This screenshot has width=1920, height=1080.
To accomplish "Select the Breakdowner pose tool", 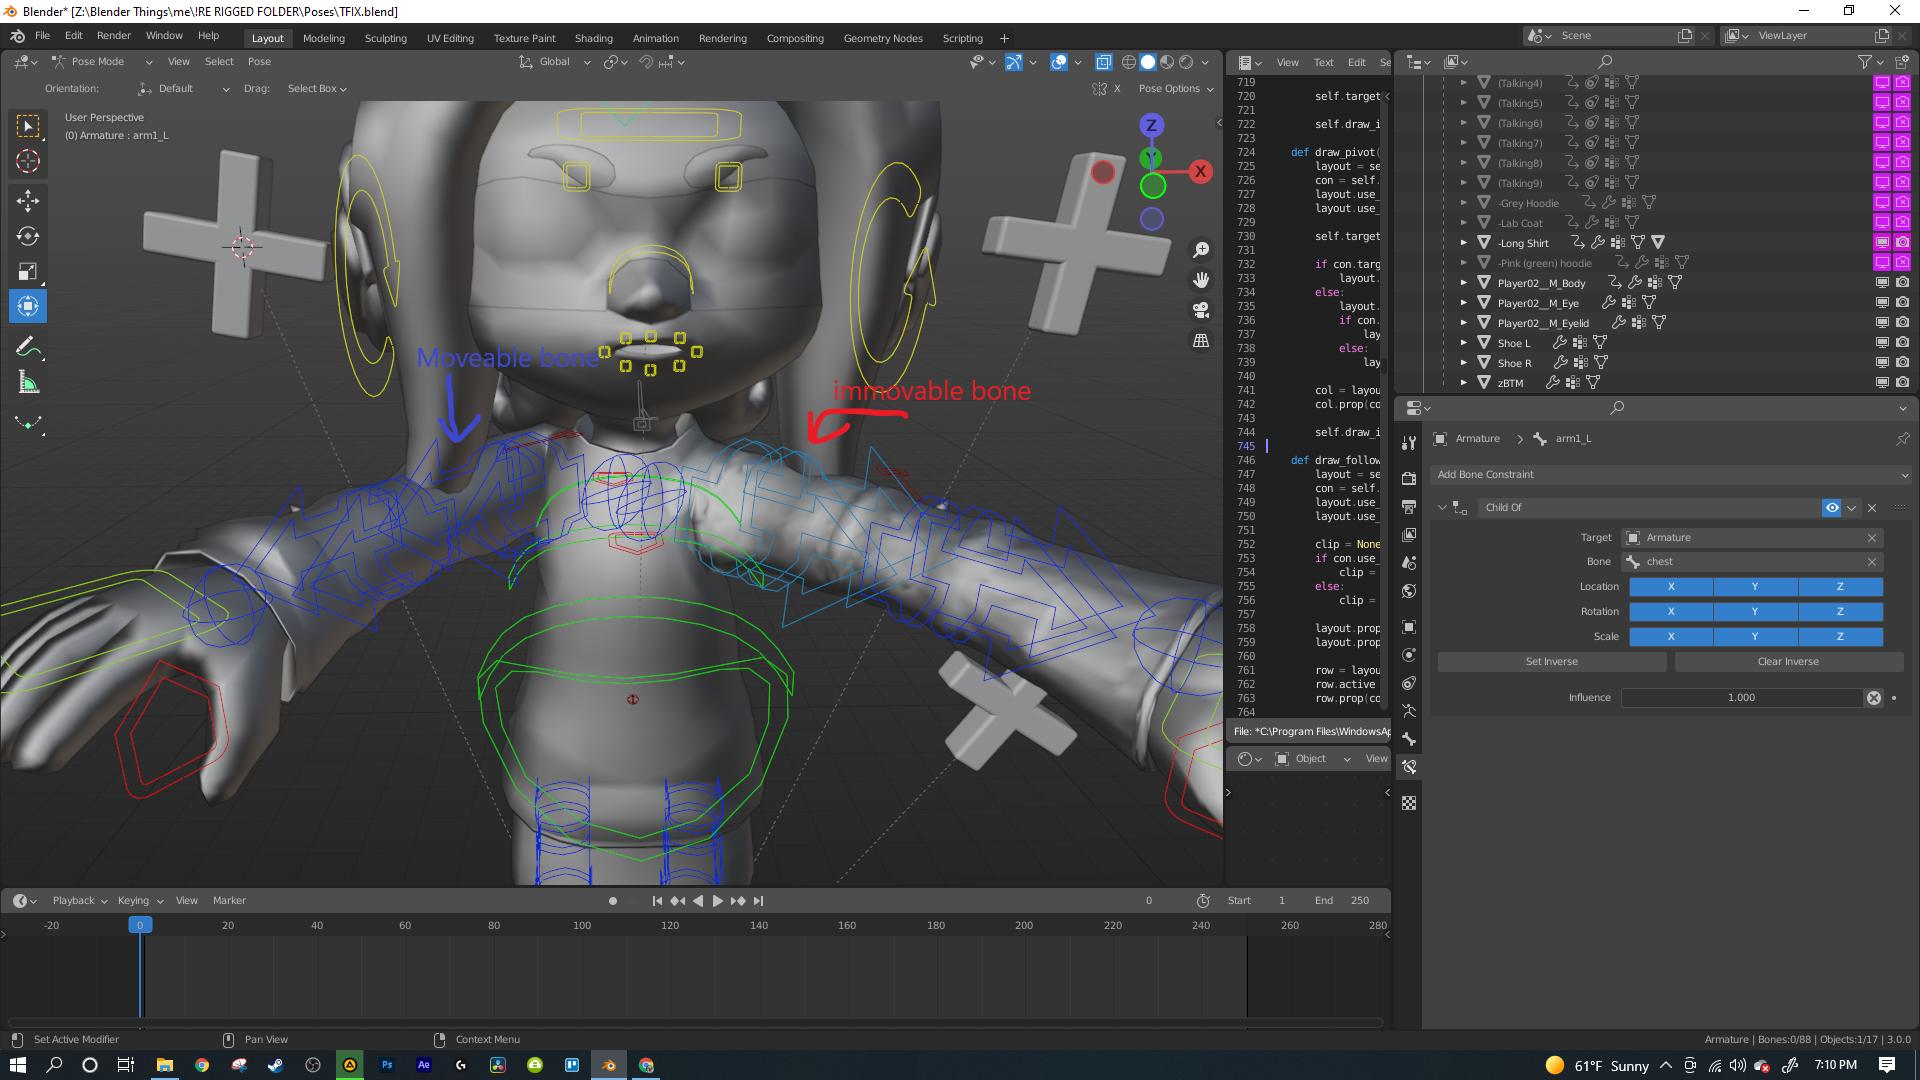I will (x=28, y=423).
